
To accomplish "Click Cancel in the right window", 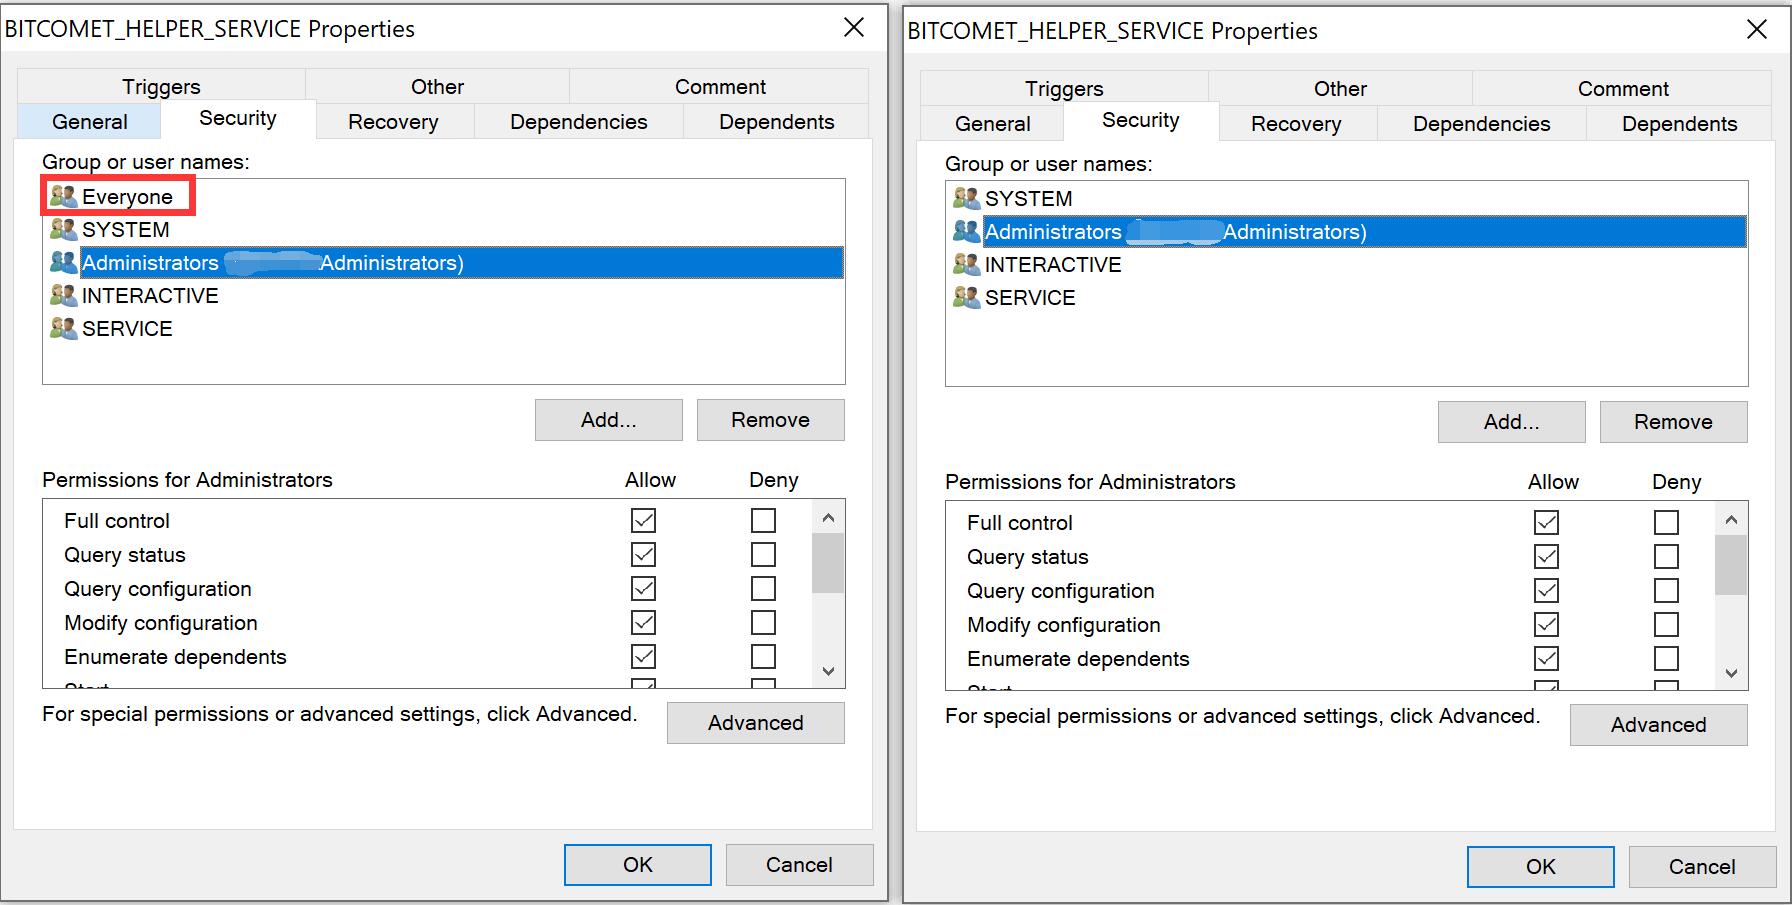I will pyautogui.click(x=1702, y=867).
